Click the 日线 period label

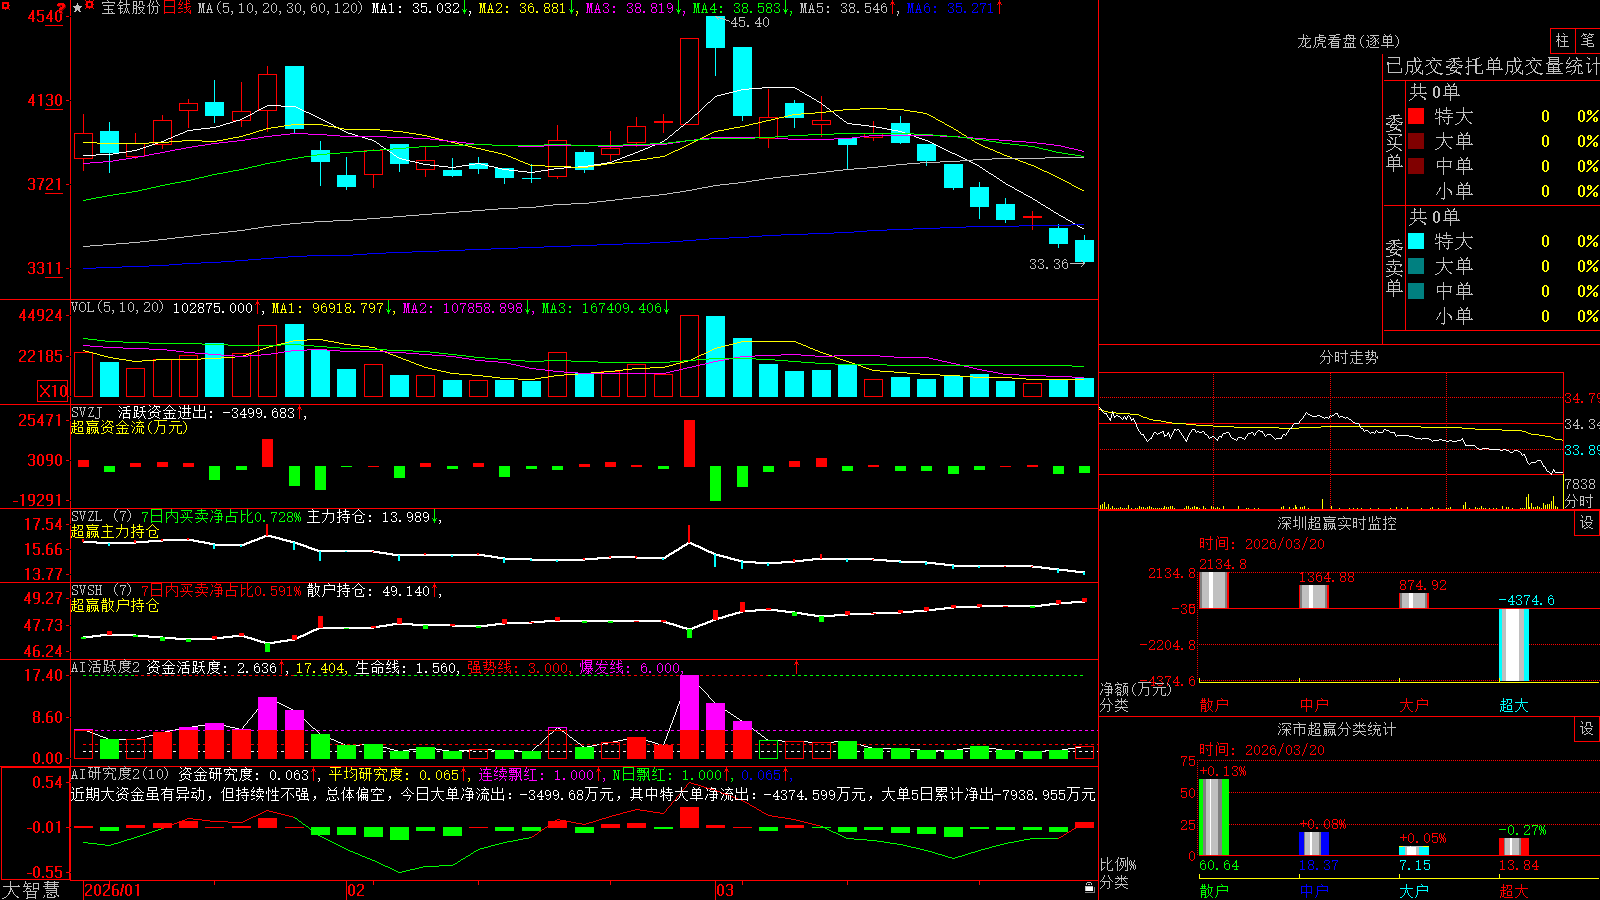point(176,8)
